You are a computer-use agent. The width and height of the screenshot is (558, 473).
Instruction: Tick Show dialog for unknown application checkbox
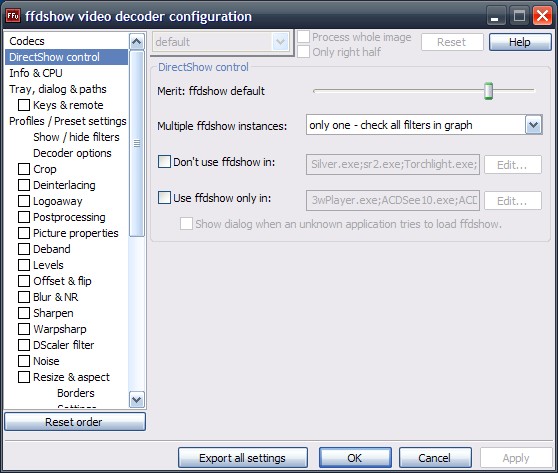tap(186, 224)
